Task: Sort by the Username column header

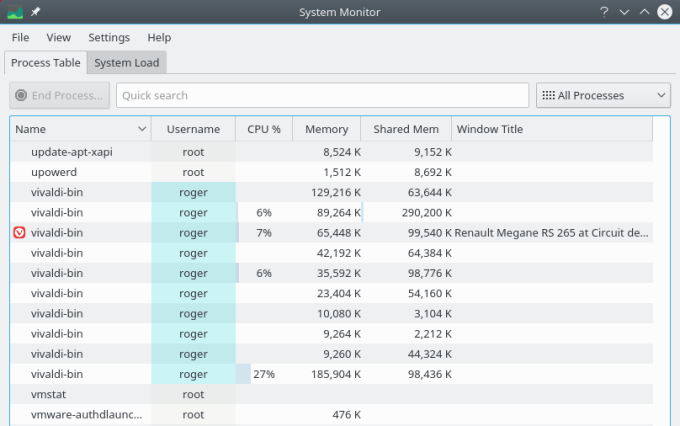Action: click(x=193, y=129)
